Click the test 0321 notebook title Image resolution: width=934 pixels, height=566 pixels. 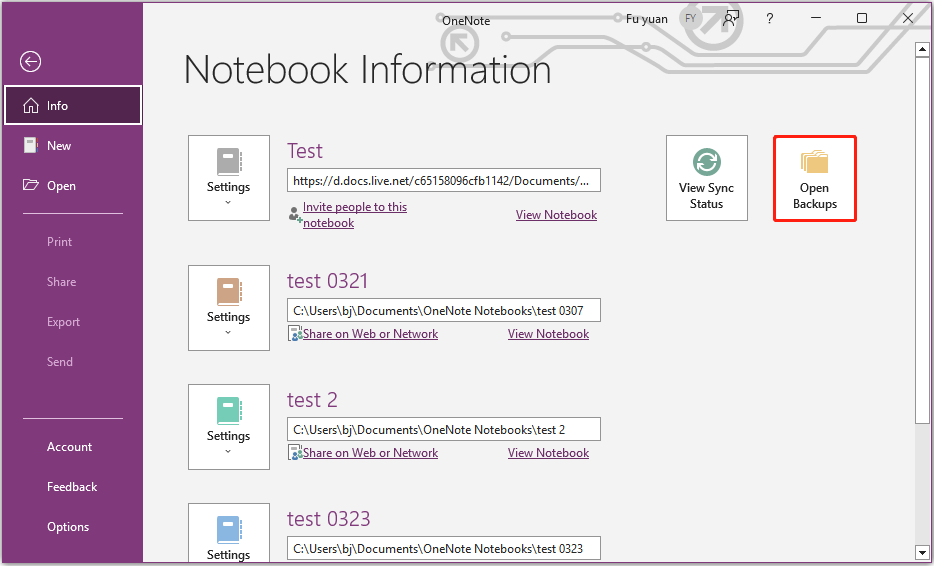point(328,281)
